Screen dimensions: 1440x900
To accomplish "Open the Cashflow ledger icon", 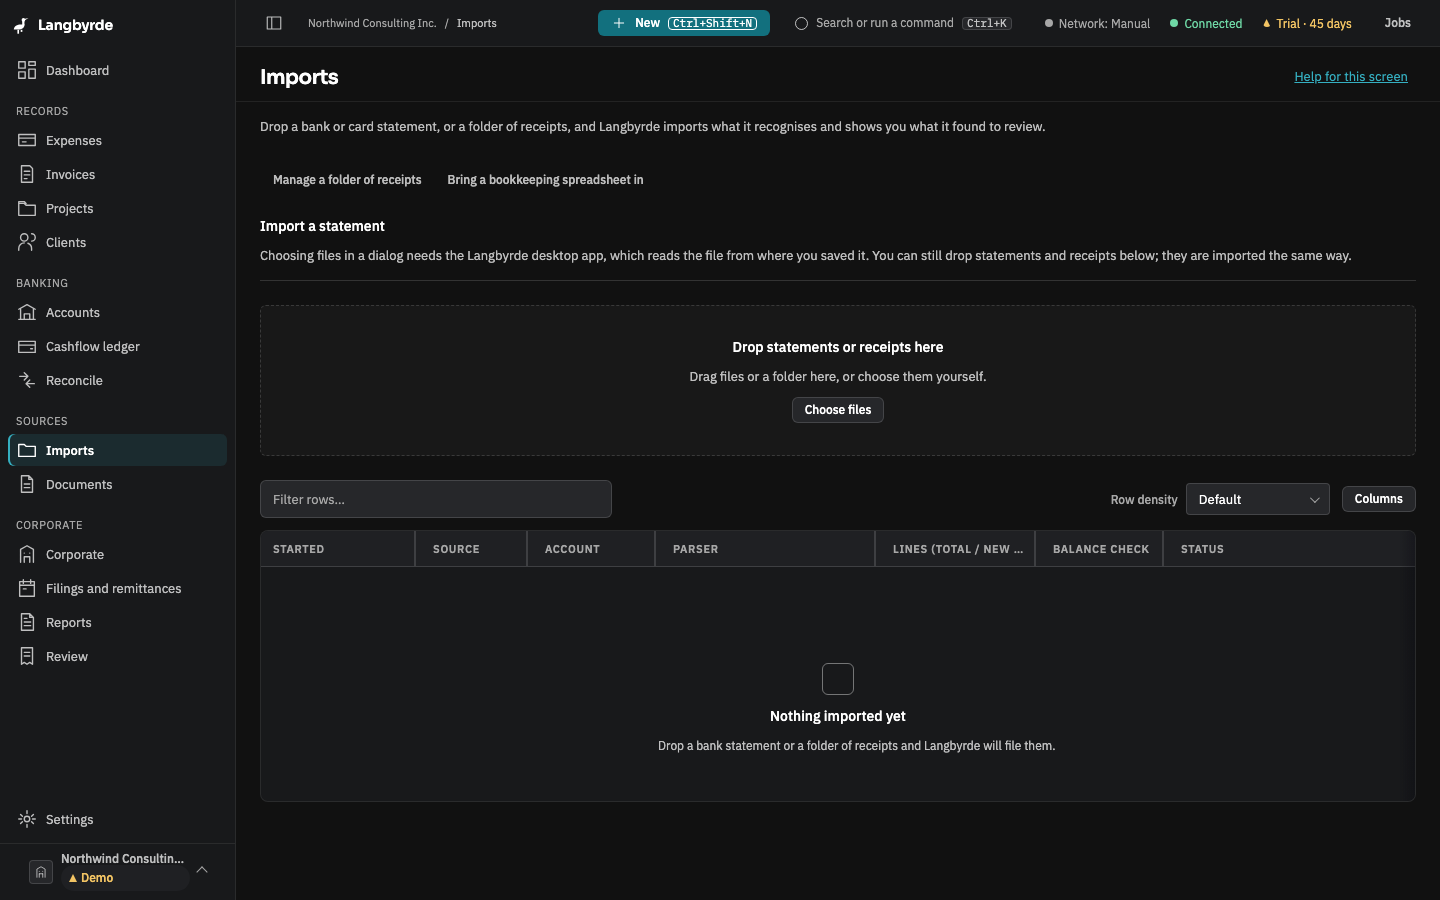I will 27,346.
